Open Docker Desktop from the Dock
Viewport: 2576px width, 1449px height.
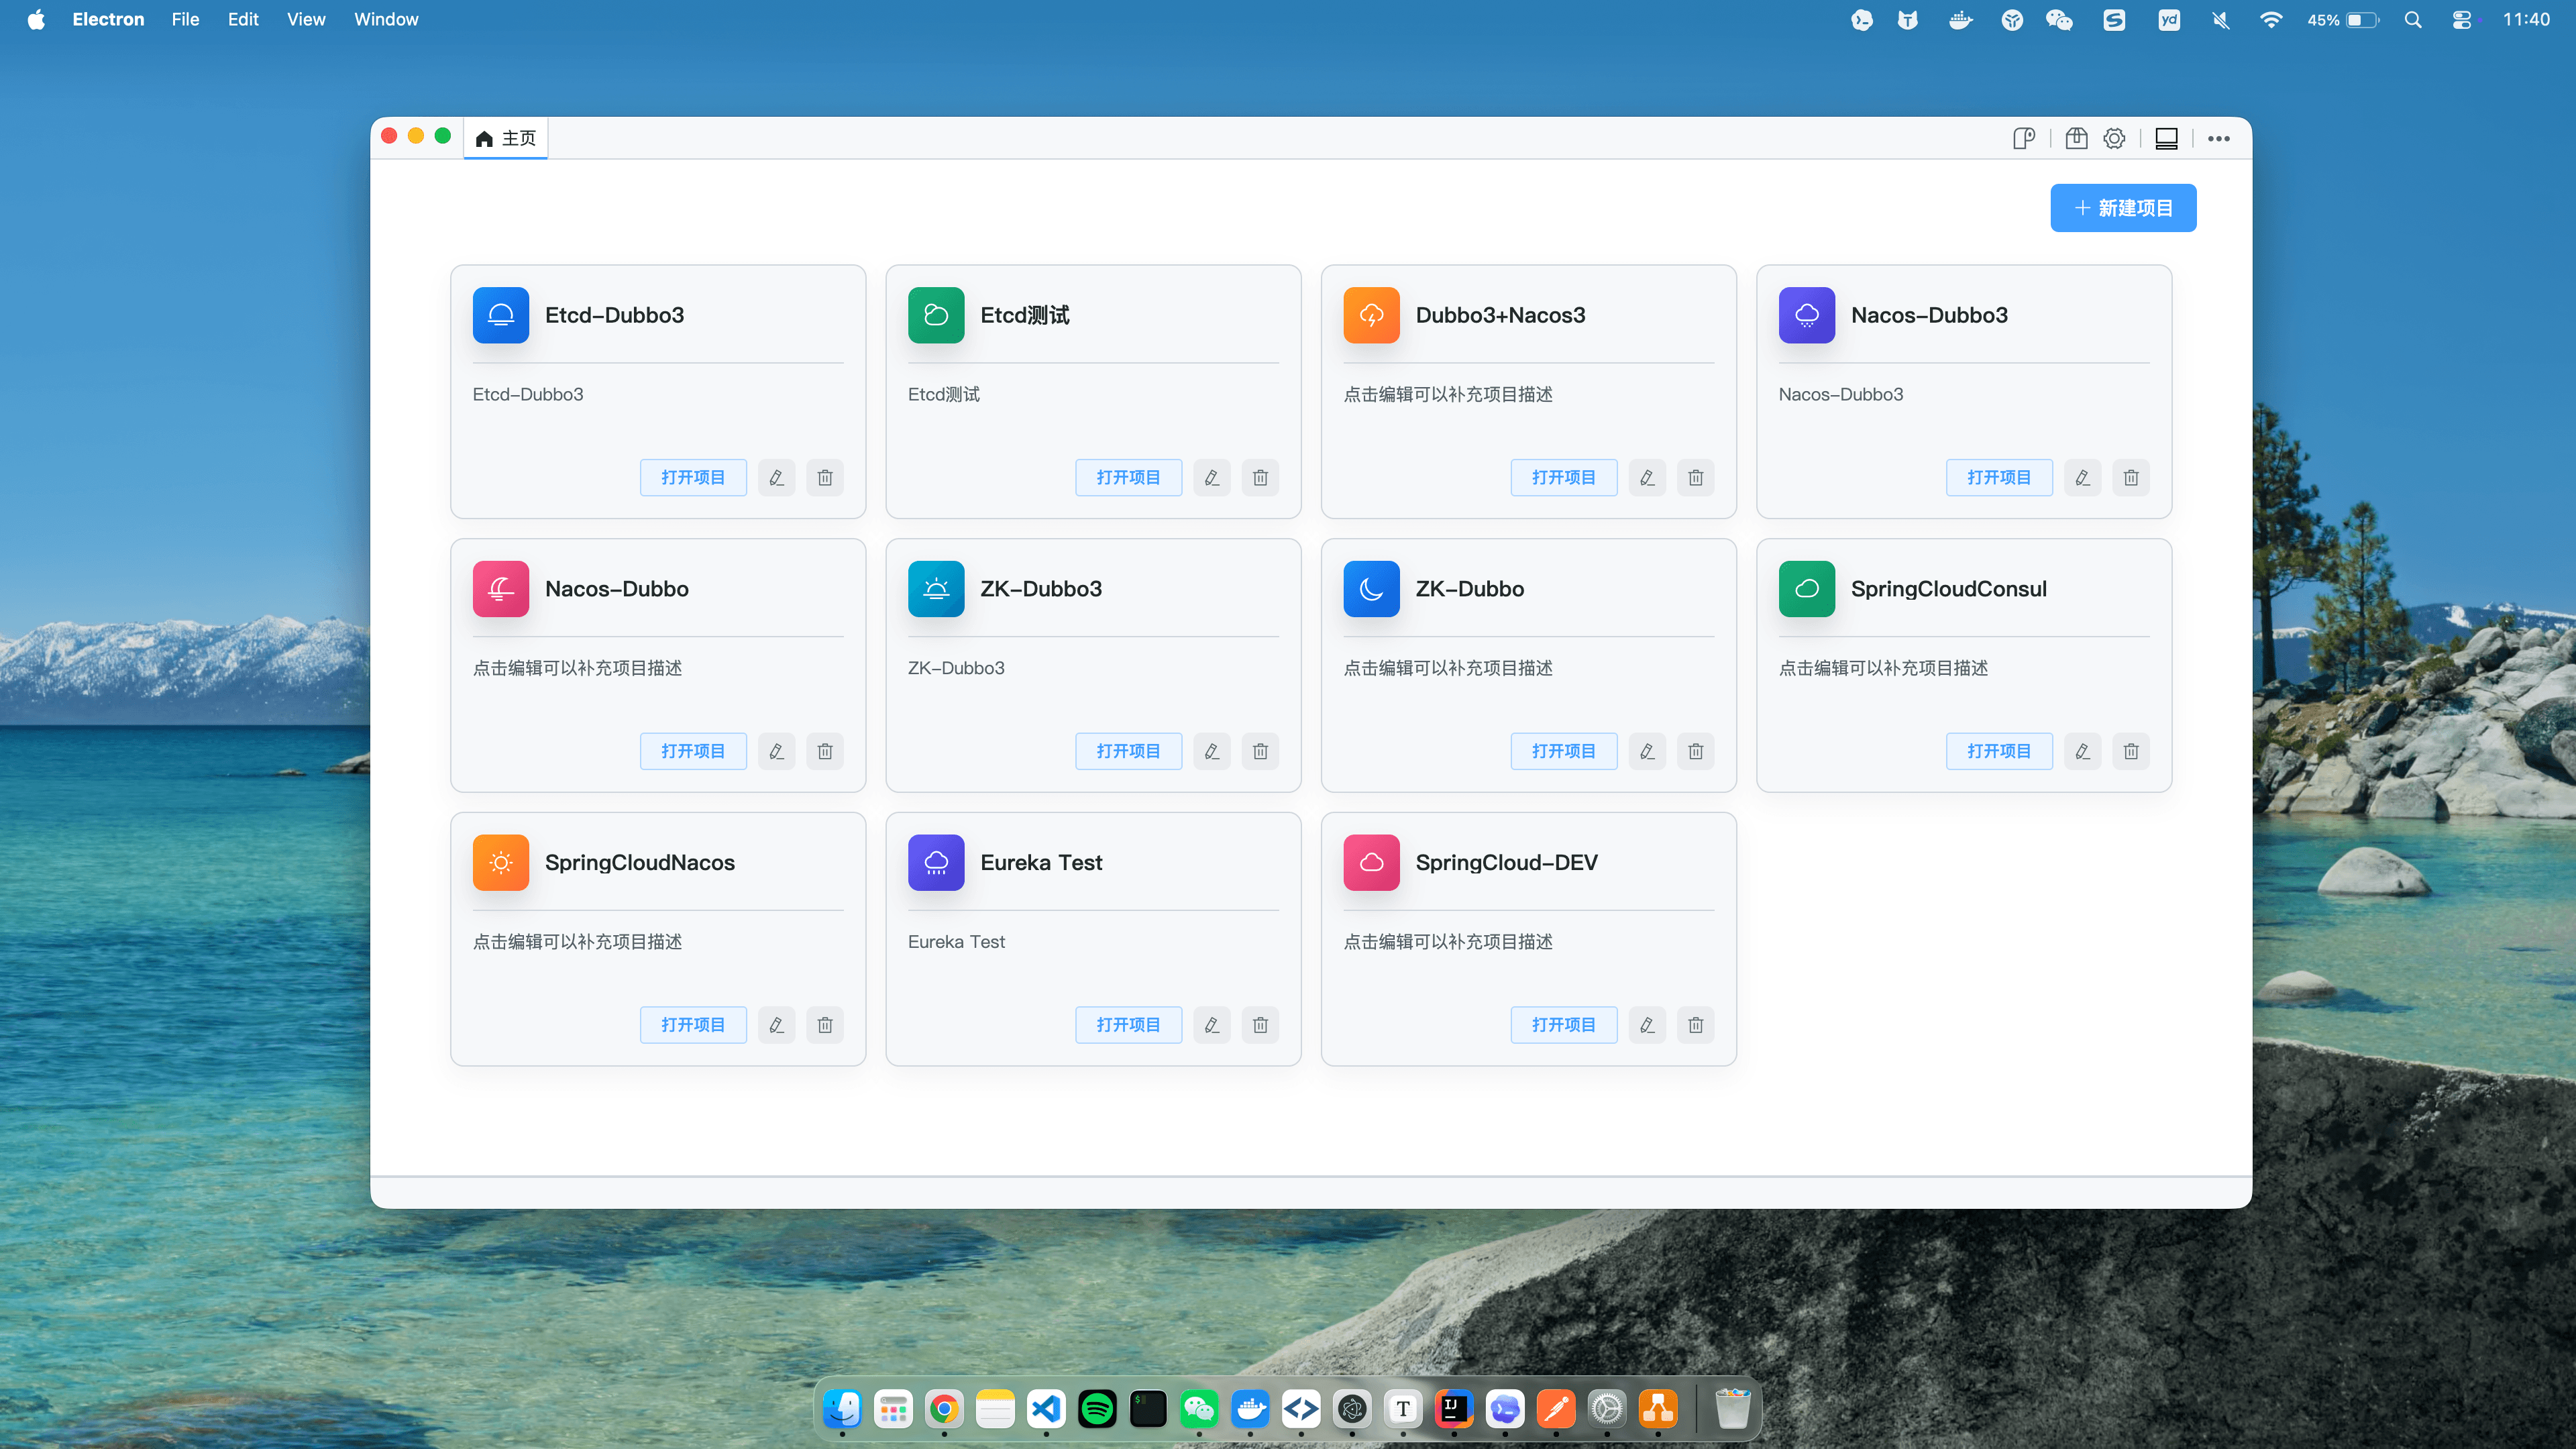coord(1250,1409)
